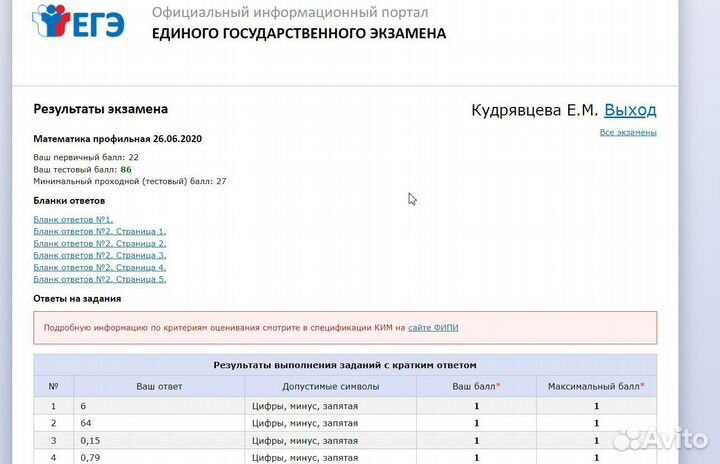Click the Максимальный балл column header
The height and width of the screenshot is (464, 720).
click(x=596, y=387)
